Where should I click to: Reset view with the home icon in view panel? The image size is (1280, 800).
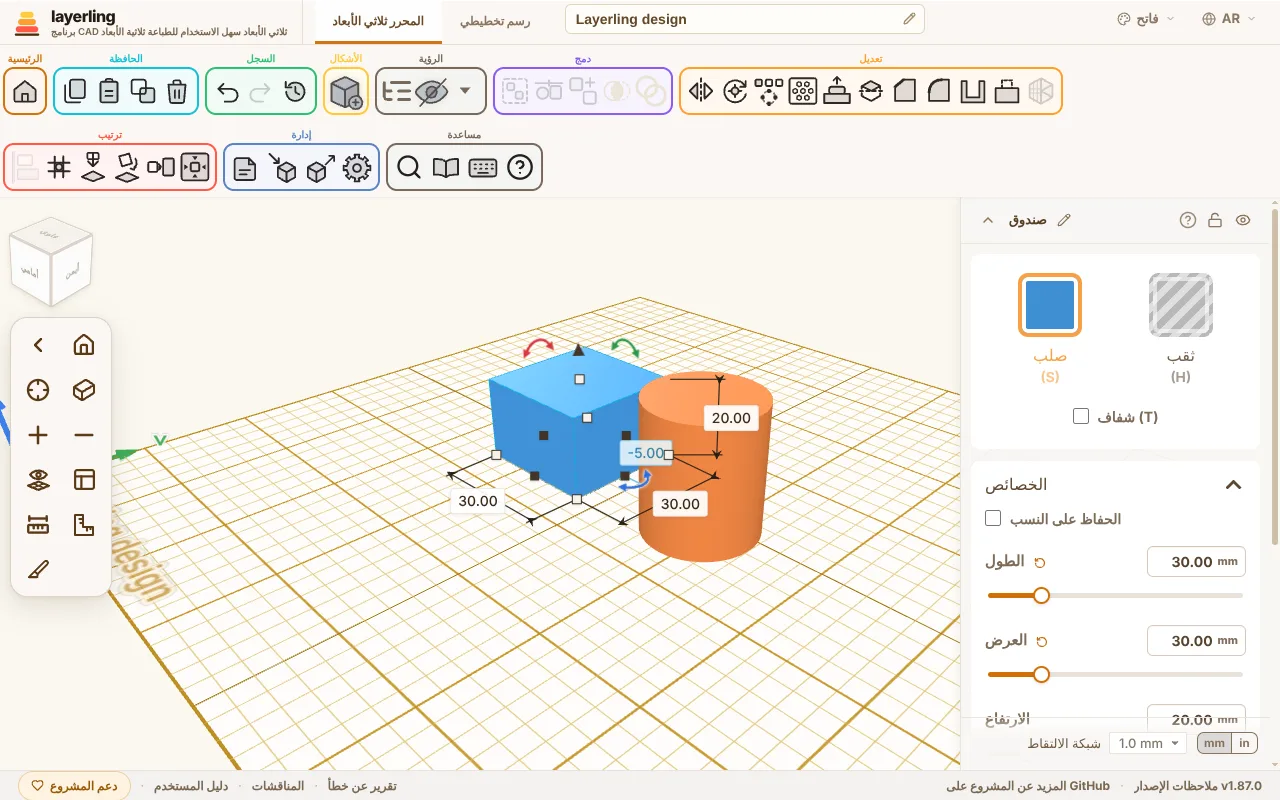coord(84,345)
